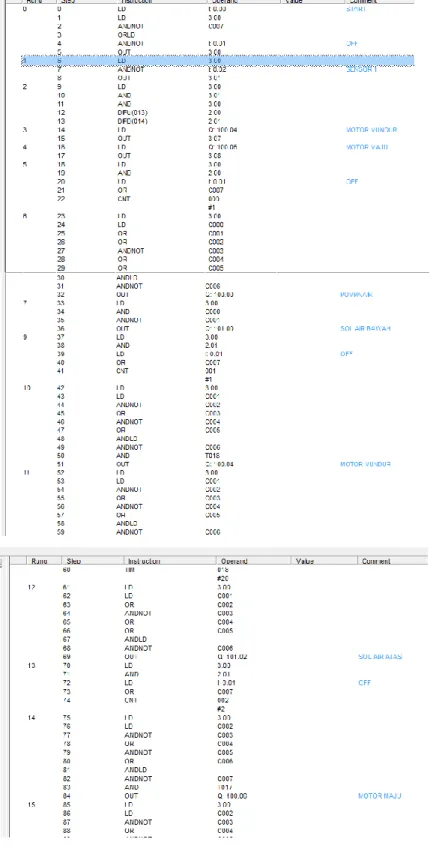Viewport: 430px width, 851px height.
Task: Select the OUT instruction at step 36
Action: tap(123, 329)
